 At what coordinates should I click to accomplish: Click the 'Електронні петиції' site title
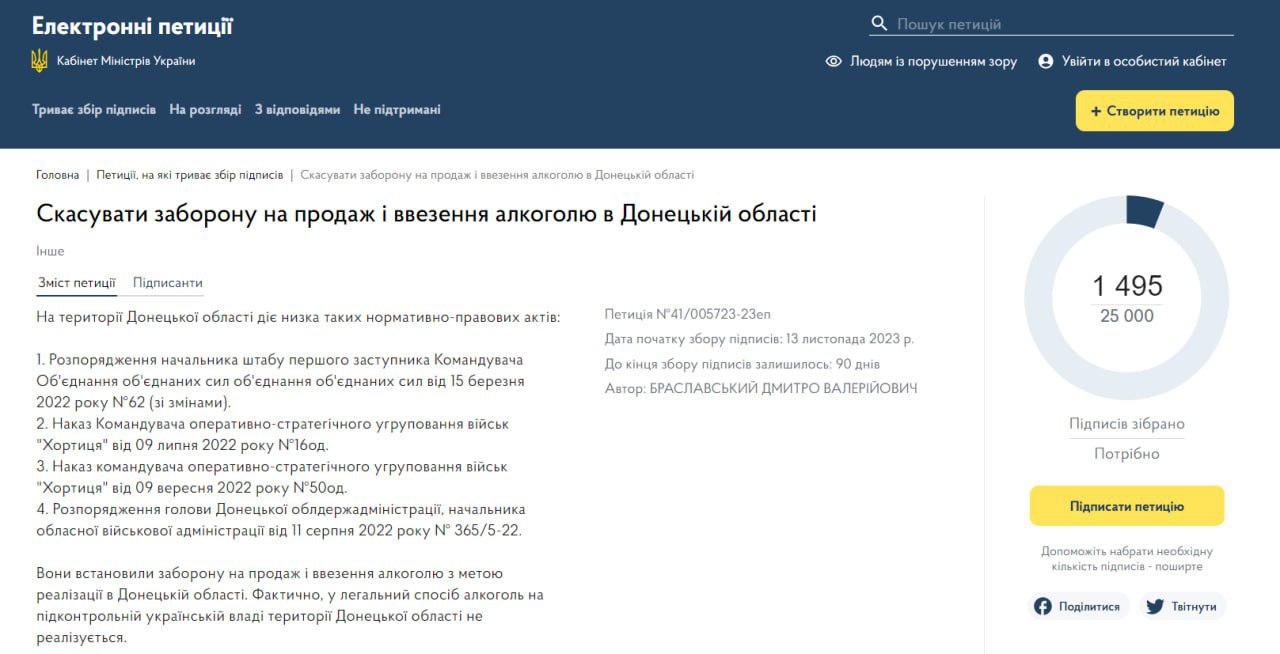point(132,26)
